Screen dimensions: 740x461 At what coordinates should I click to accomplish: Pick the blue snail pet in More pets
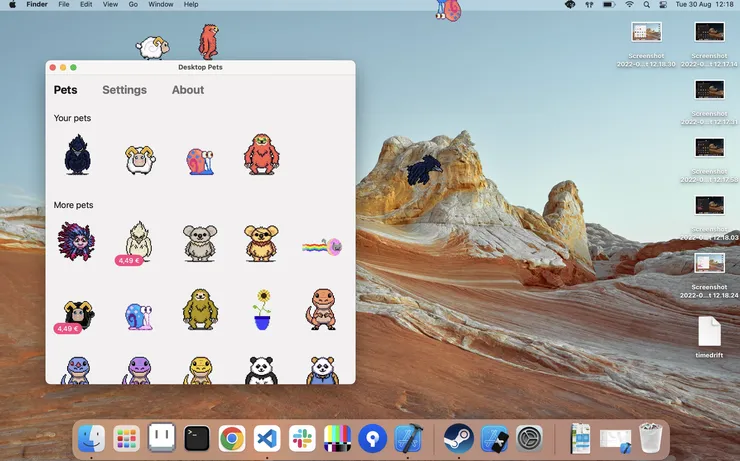pos(139,316)
